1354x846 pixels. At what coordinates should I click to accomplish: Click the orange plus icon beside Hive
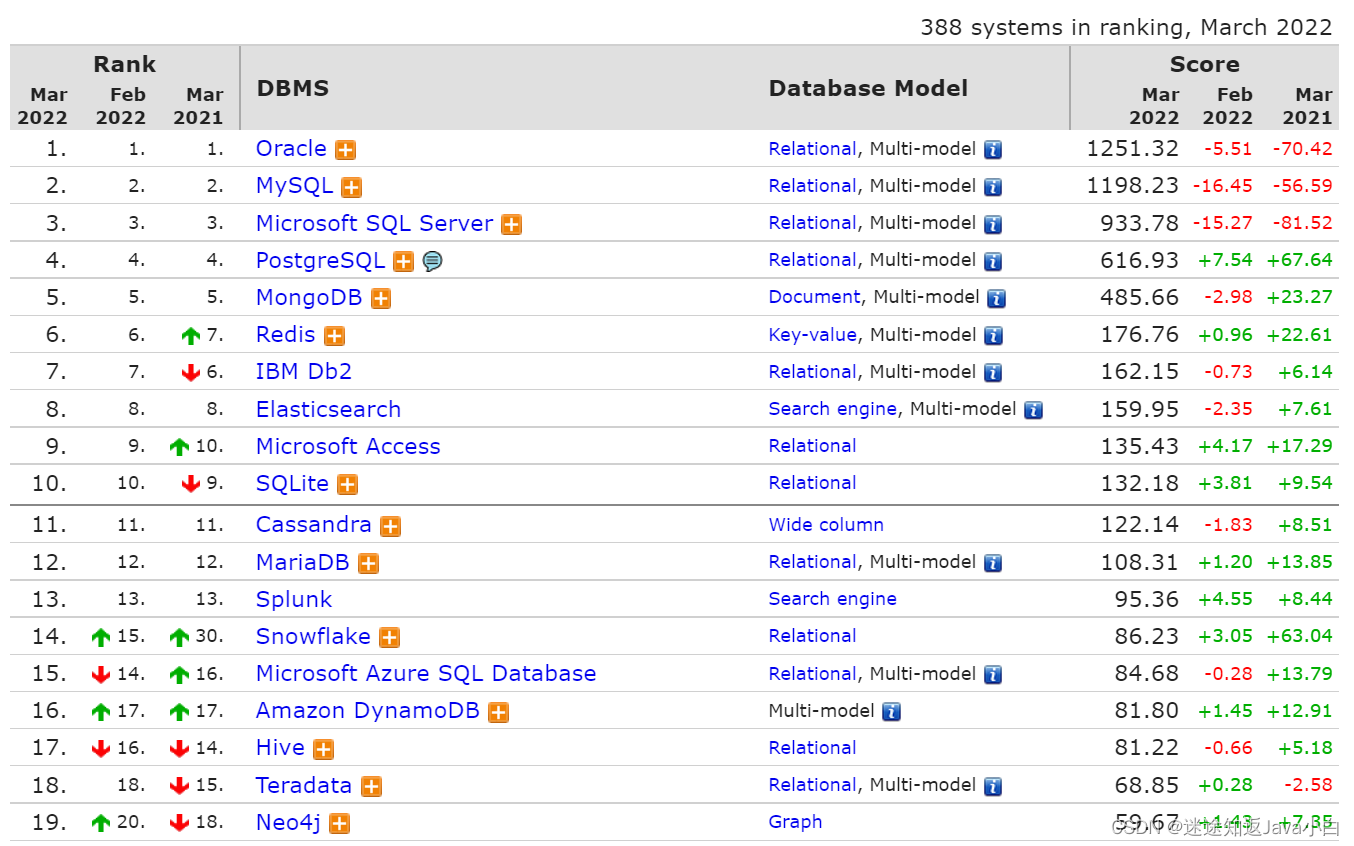click(323, 749)
